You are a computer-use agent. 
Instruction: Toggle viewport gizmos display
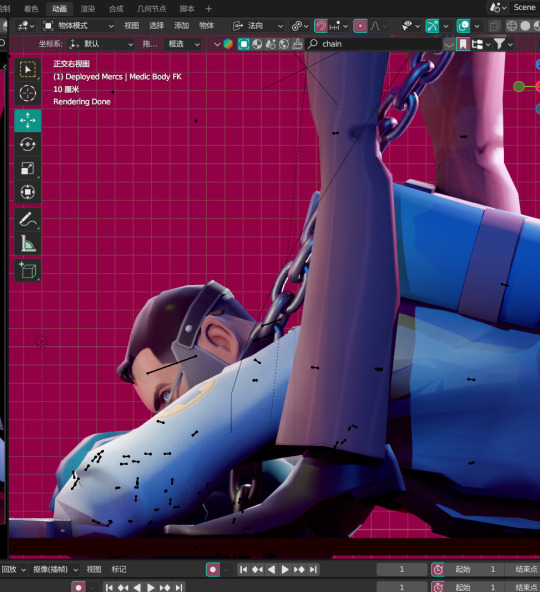[432, 26]
